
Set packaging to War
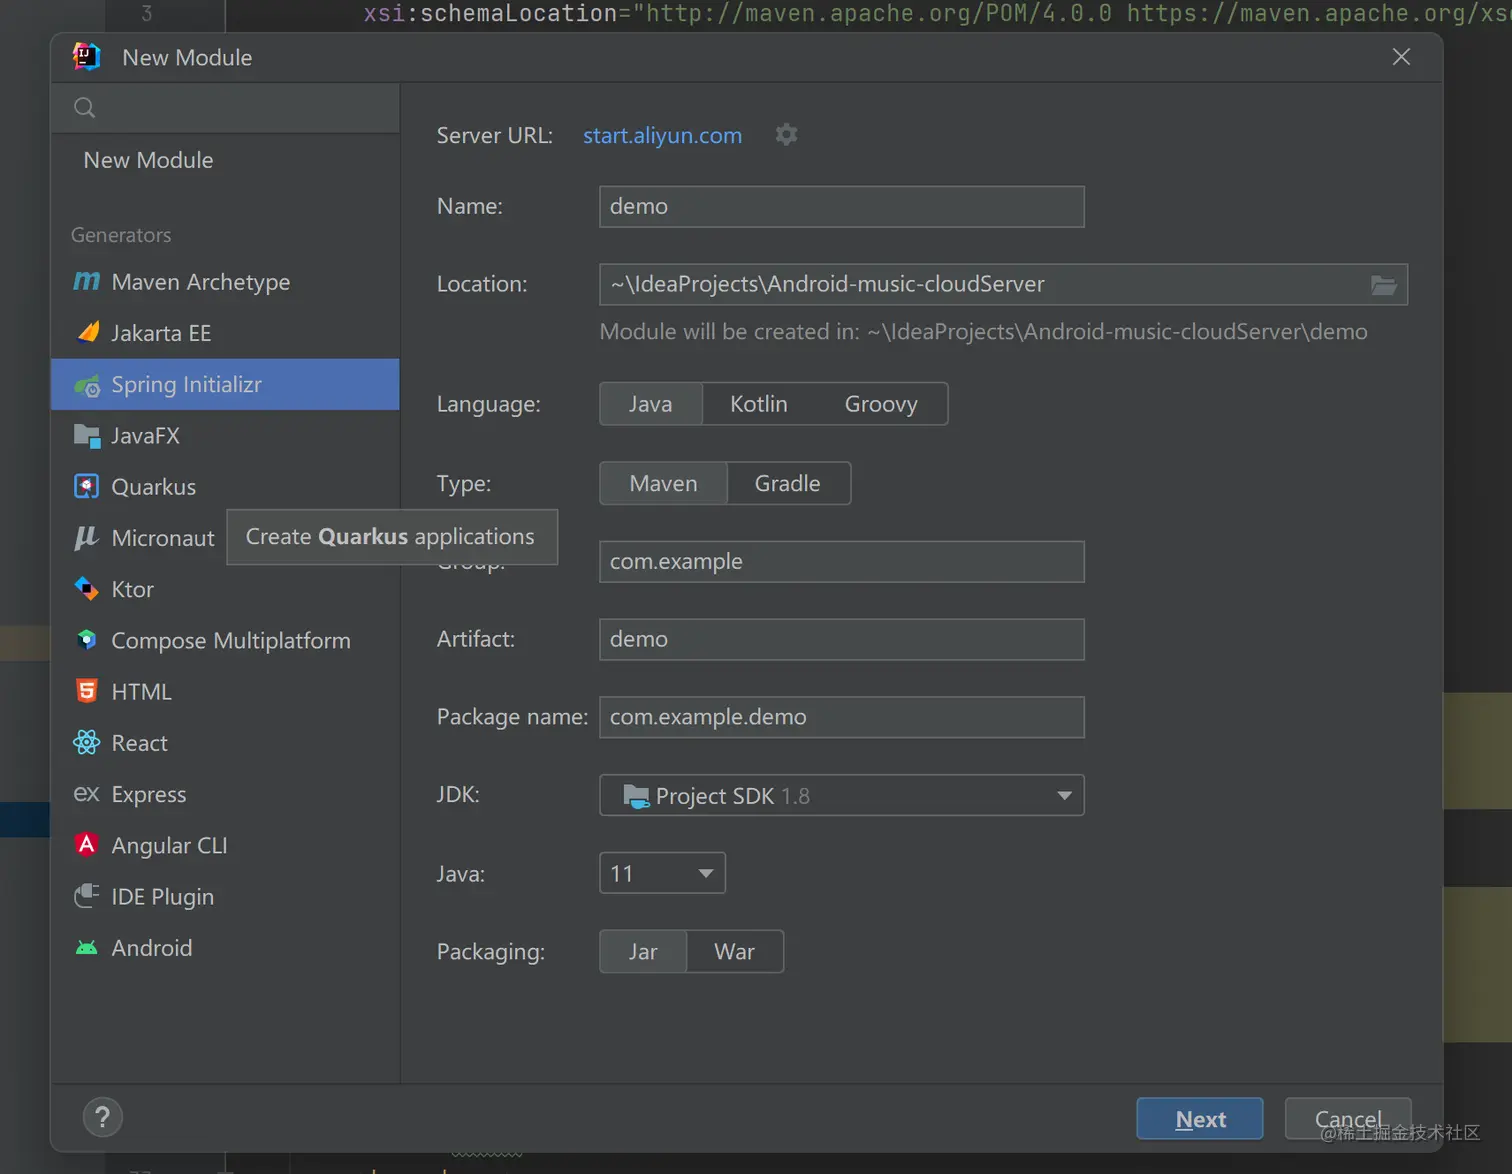[735, 952]
